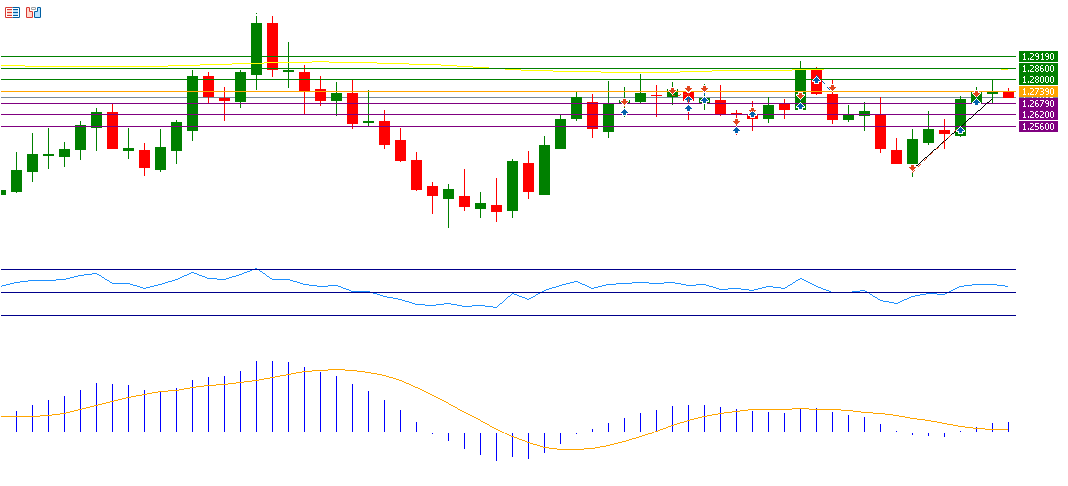Select the last red candle on the chart
1068x486 pixels.
pyautogui.click(x=1008, y=94)
